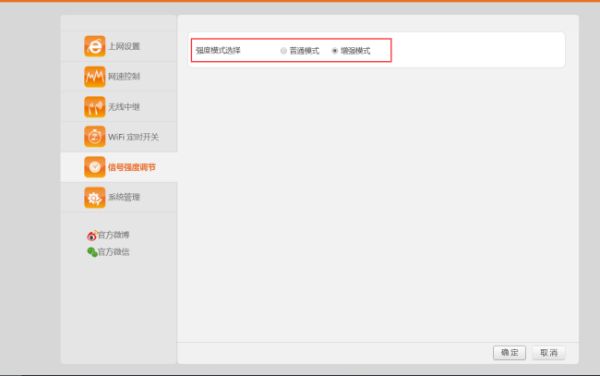The width and height of the screenshot is (600, 376).
Task: Click the 强度模式选择 label text
Action: coord(218,50)
